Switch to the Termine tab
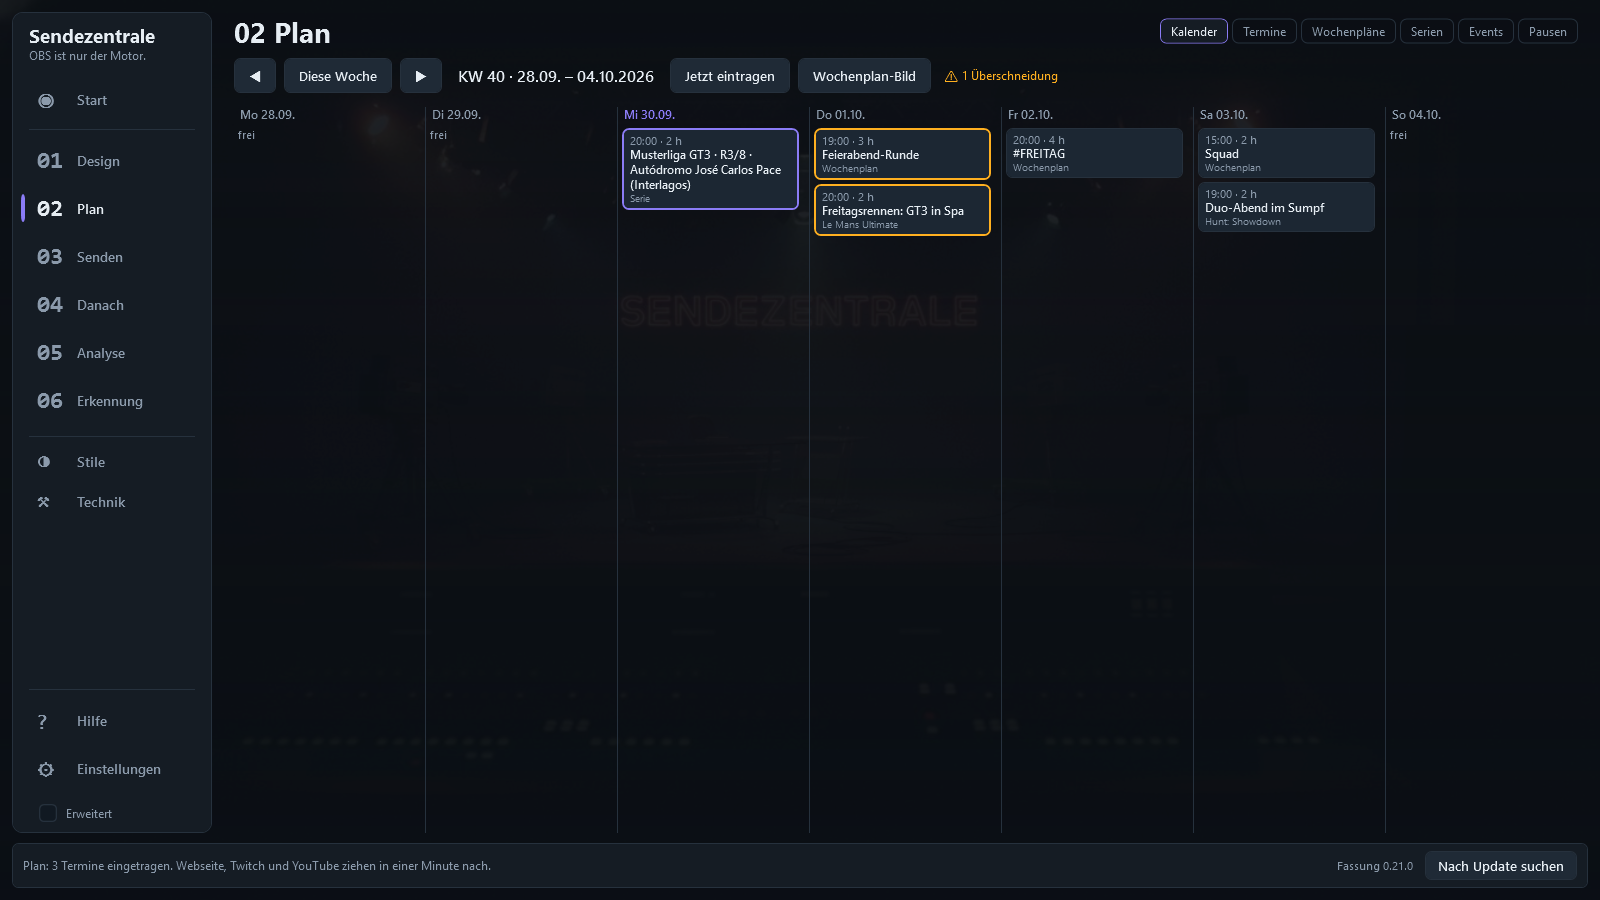 (x=1264, y=32)
